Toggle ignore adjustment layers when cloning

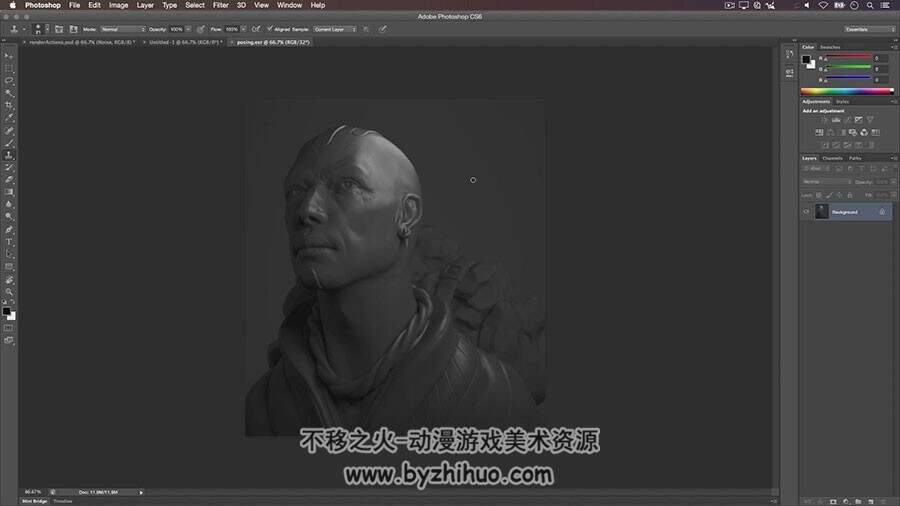coord(366,29)
